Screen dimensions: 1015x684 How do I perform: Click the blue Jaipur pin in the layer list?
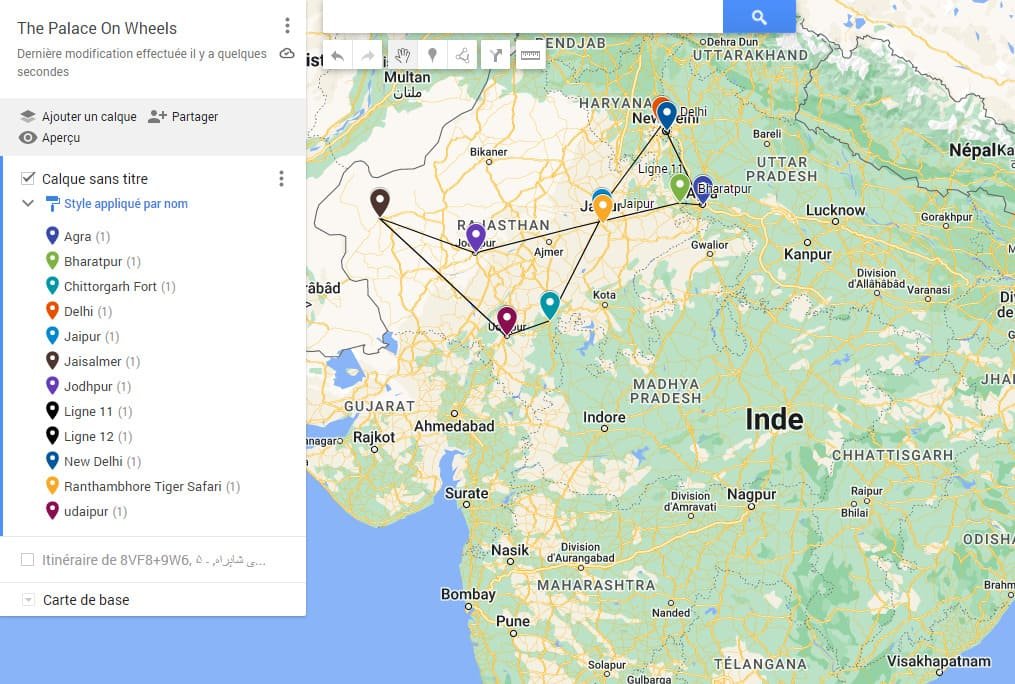click(52, 336)
